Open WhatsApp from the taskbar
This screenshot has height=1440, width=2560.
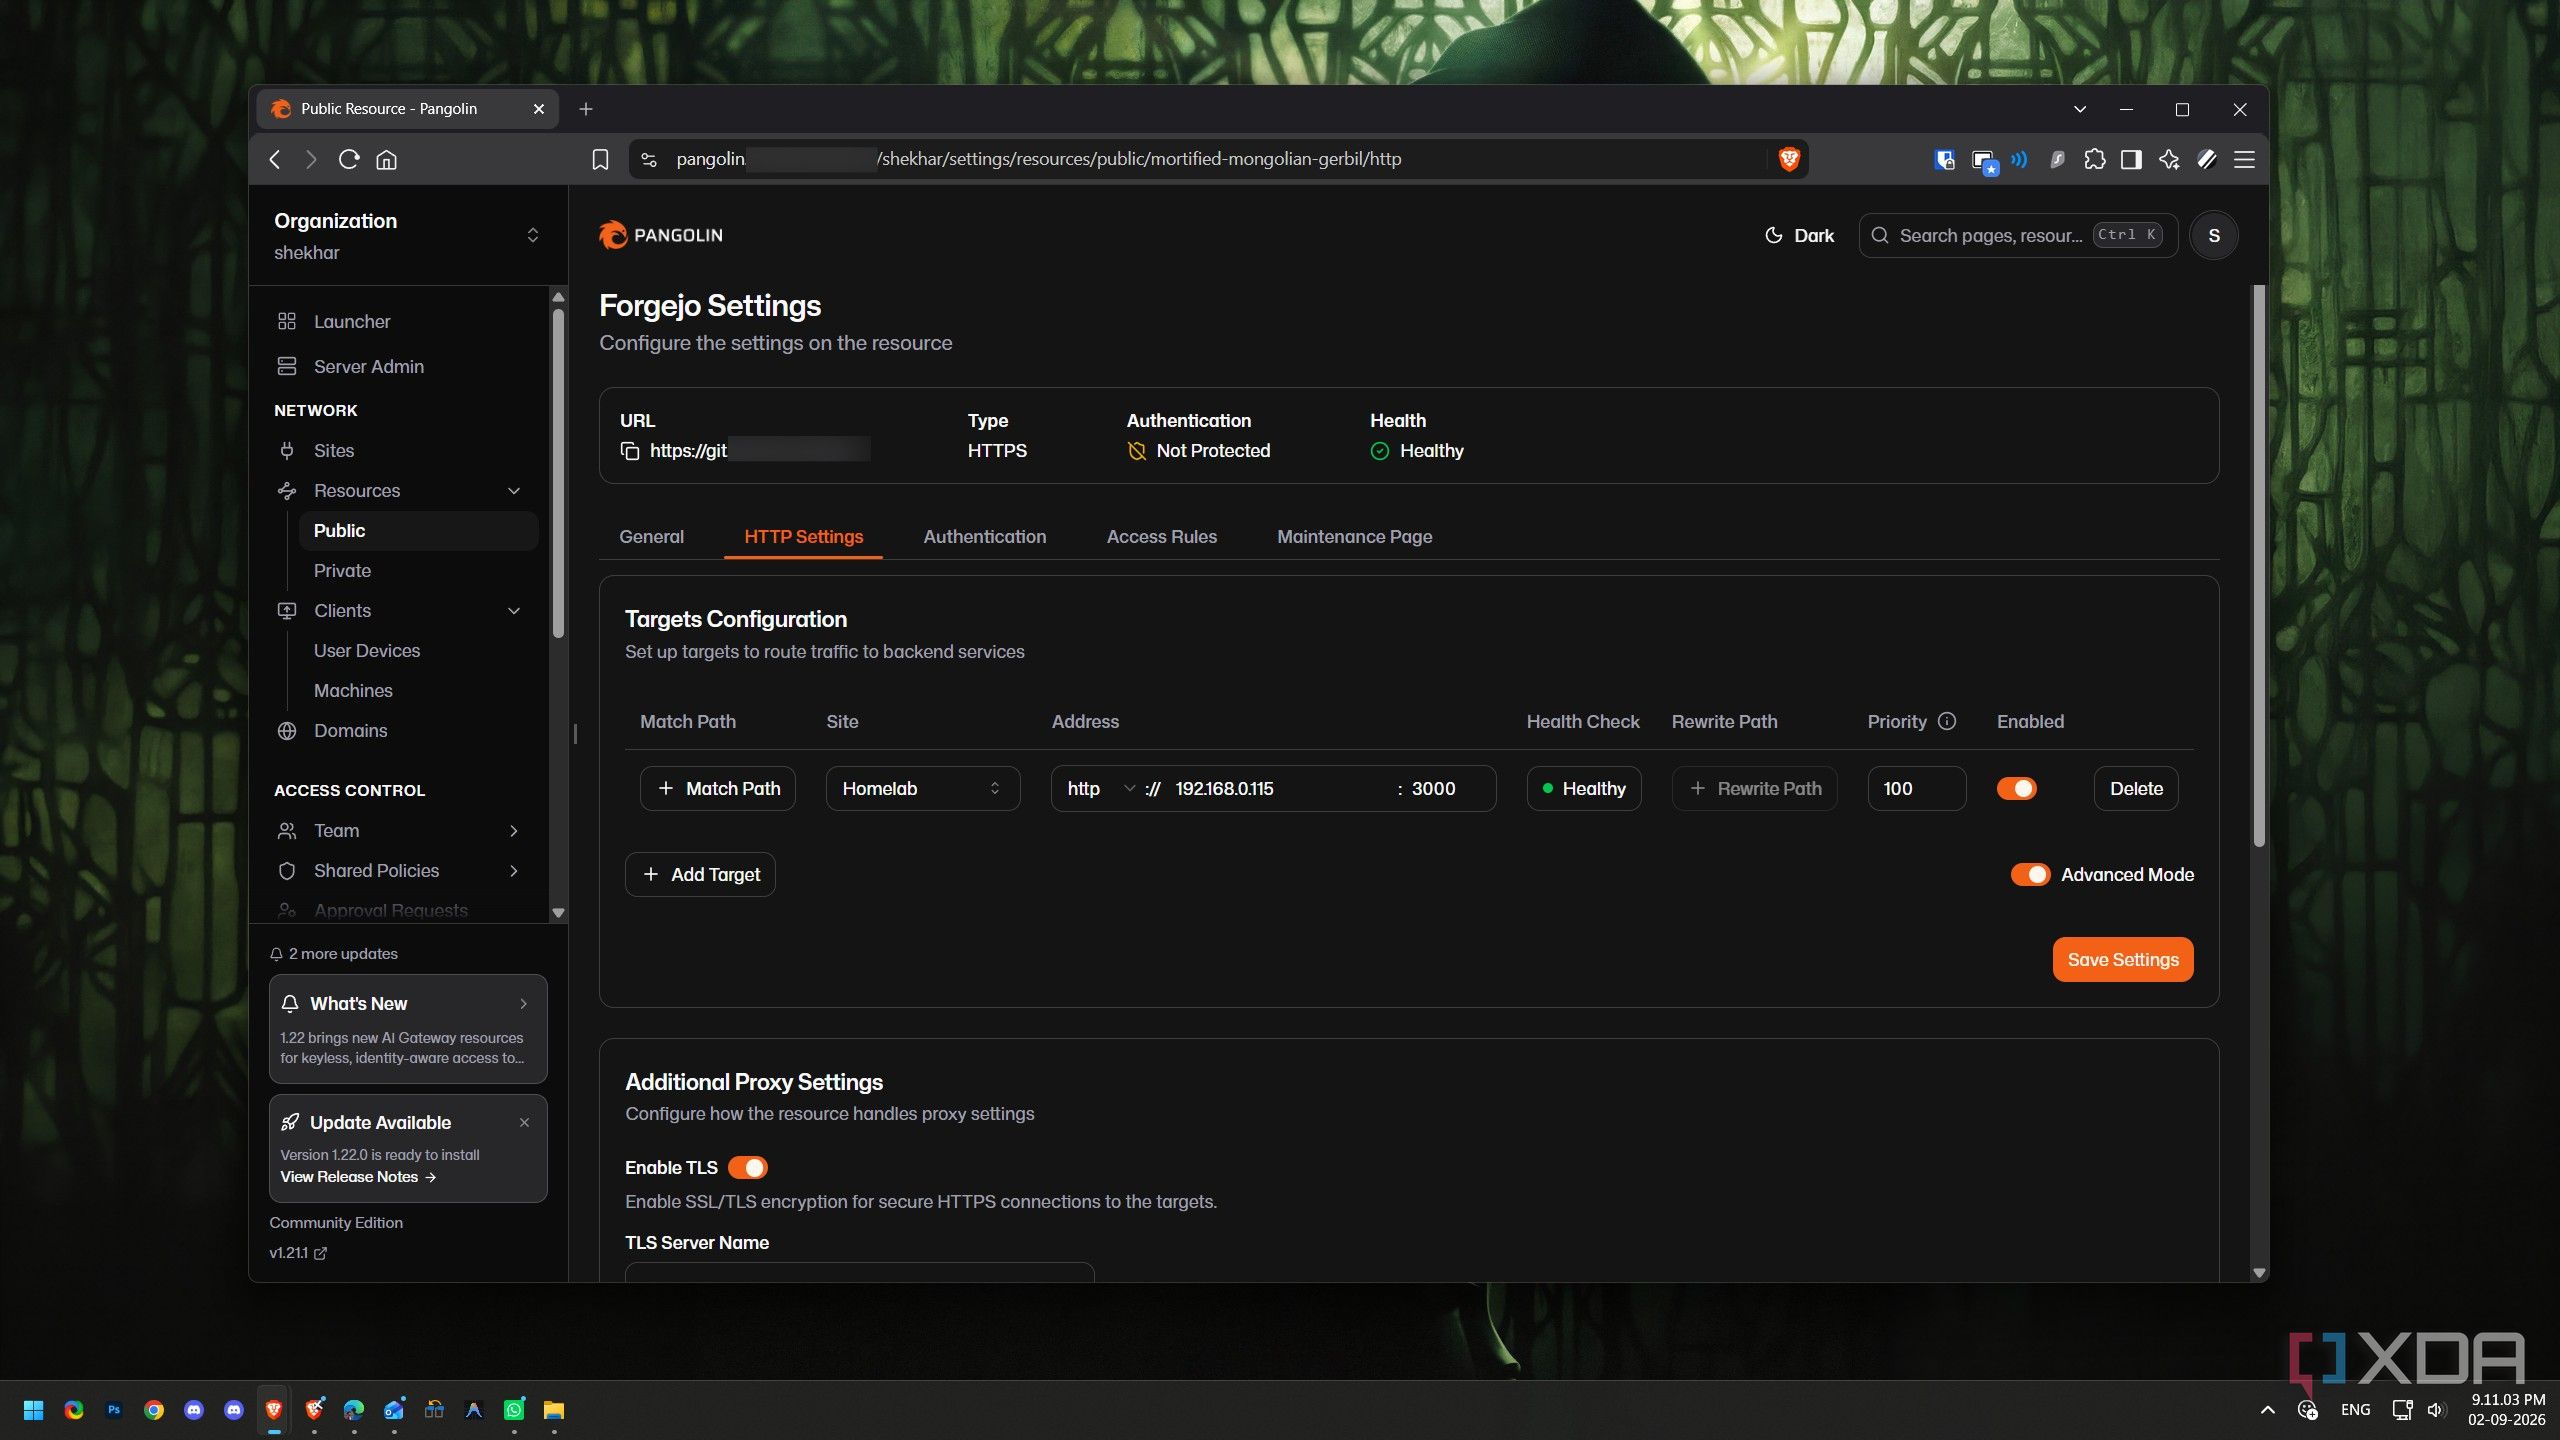514,1410
